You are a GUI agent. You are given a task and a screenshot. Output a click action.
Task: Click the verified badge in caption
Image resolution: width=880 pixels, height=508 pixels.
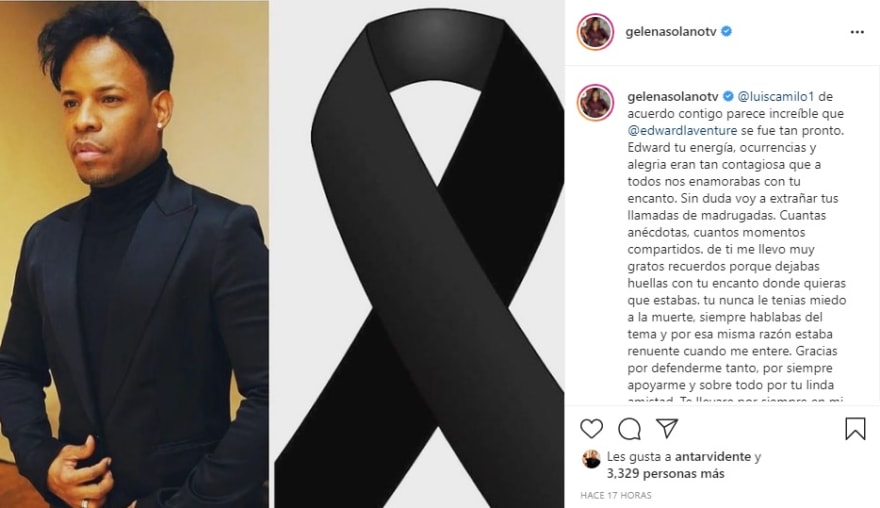pos(728,97)
